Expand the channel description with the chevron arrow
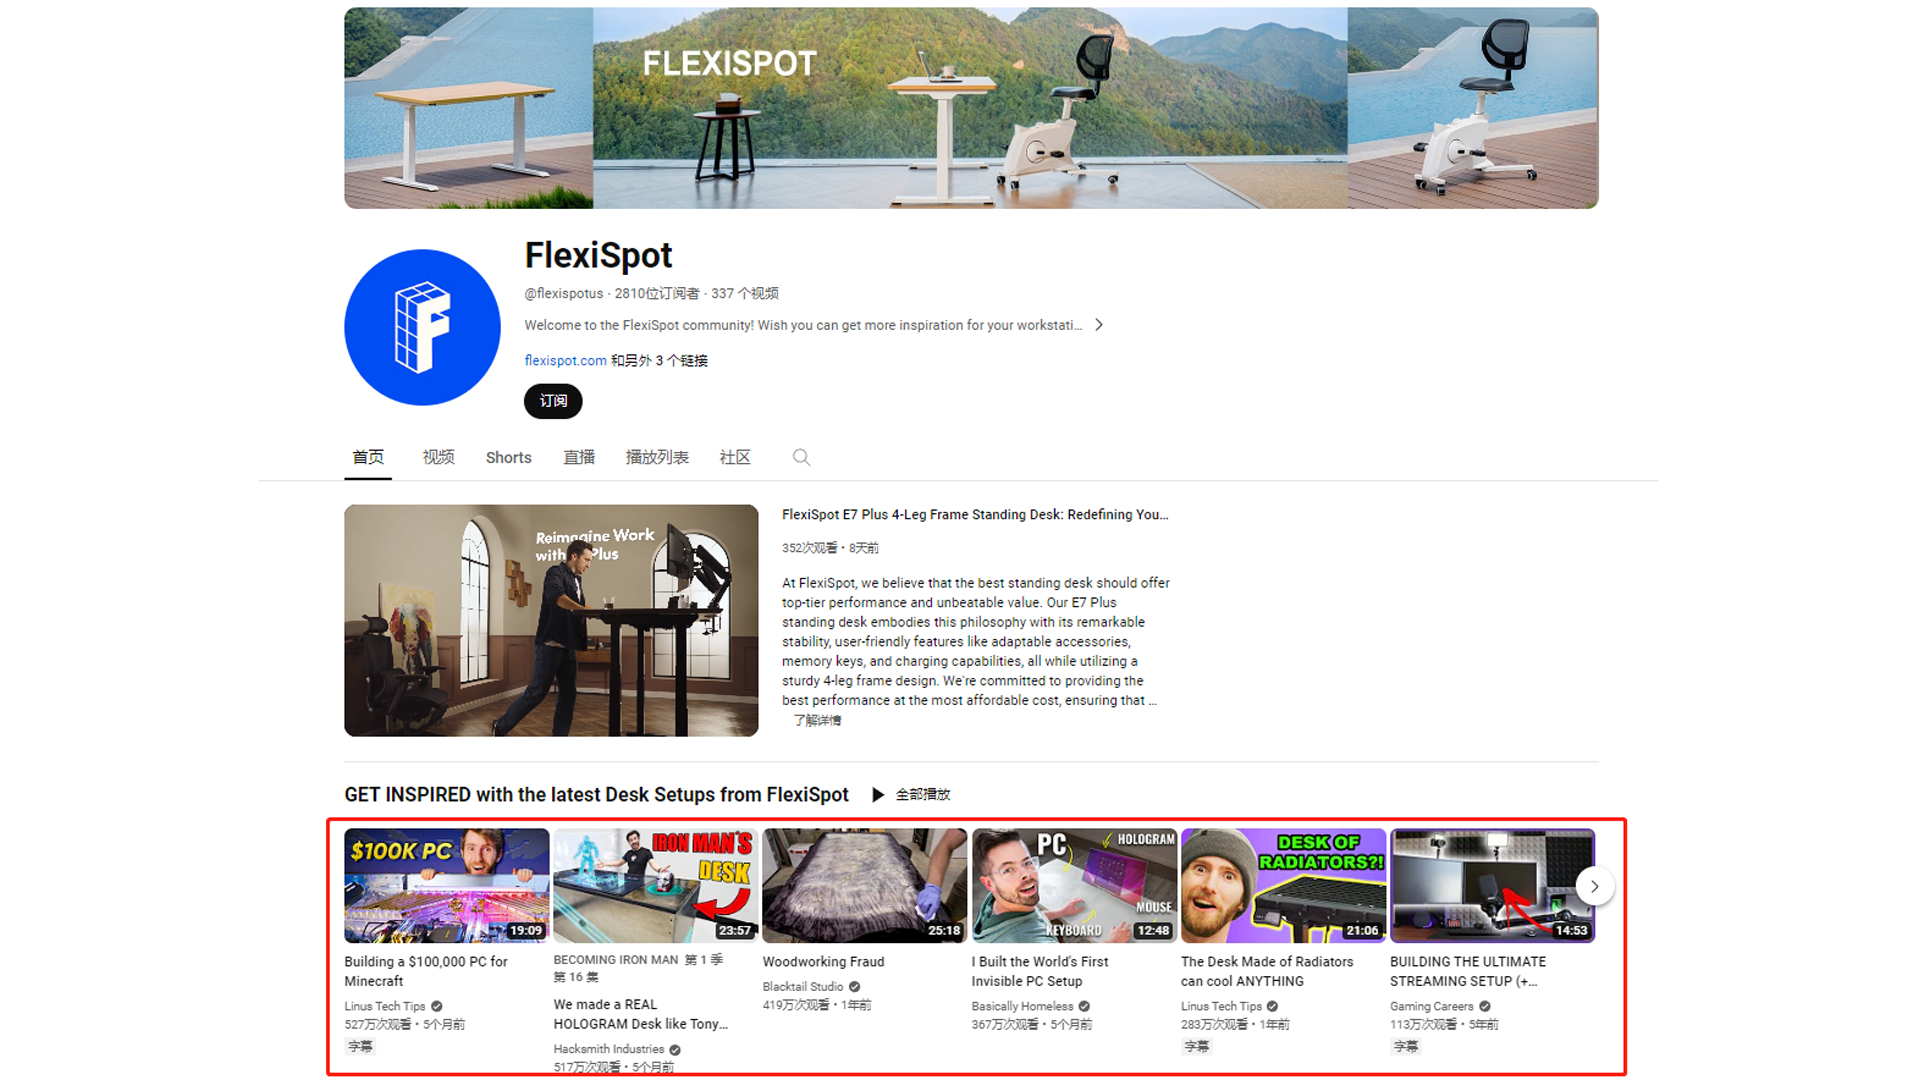This screenshot has height=1080, width=1920. [1098, 324]
